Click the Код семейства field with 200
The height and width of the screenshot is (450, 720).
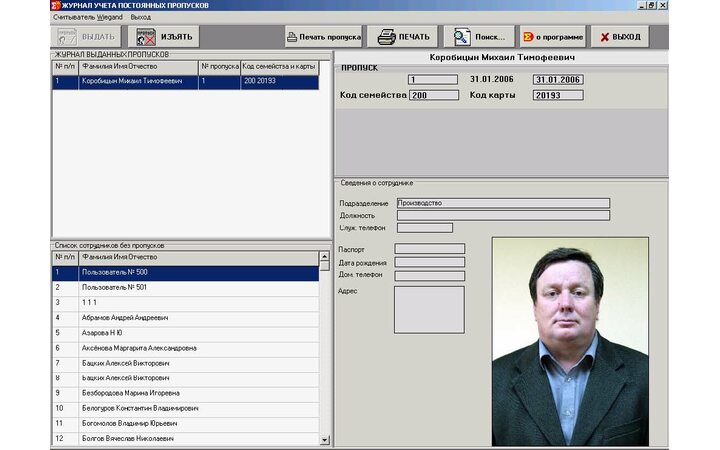point(433,96)
